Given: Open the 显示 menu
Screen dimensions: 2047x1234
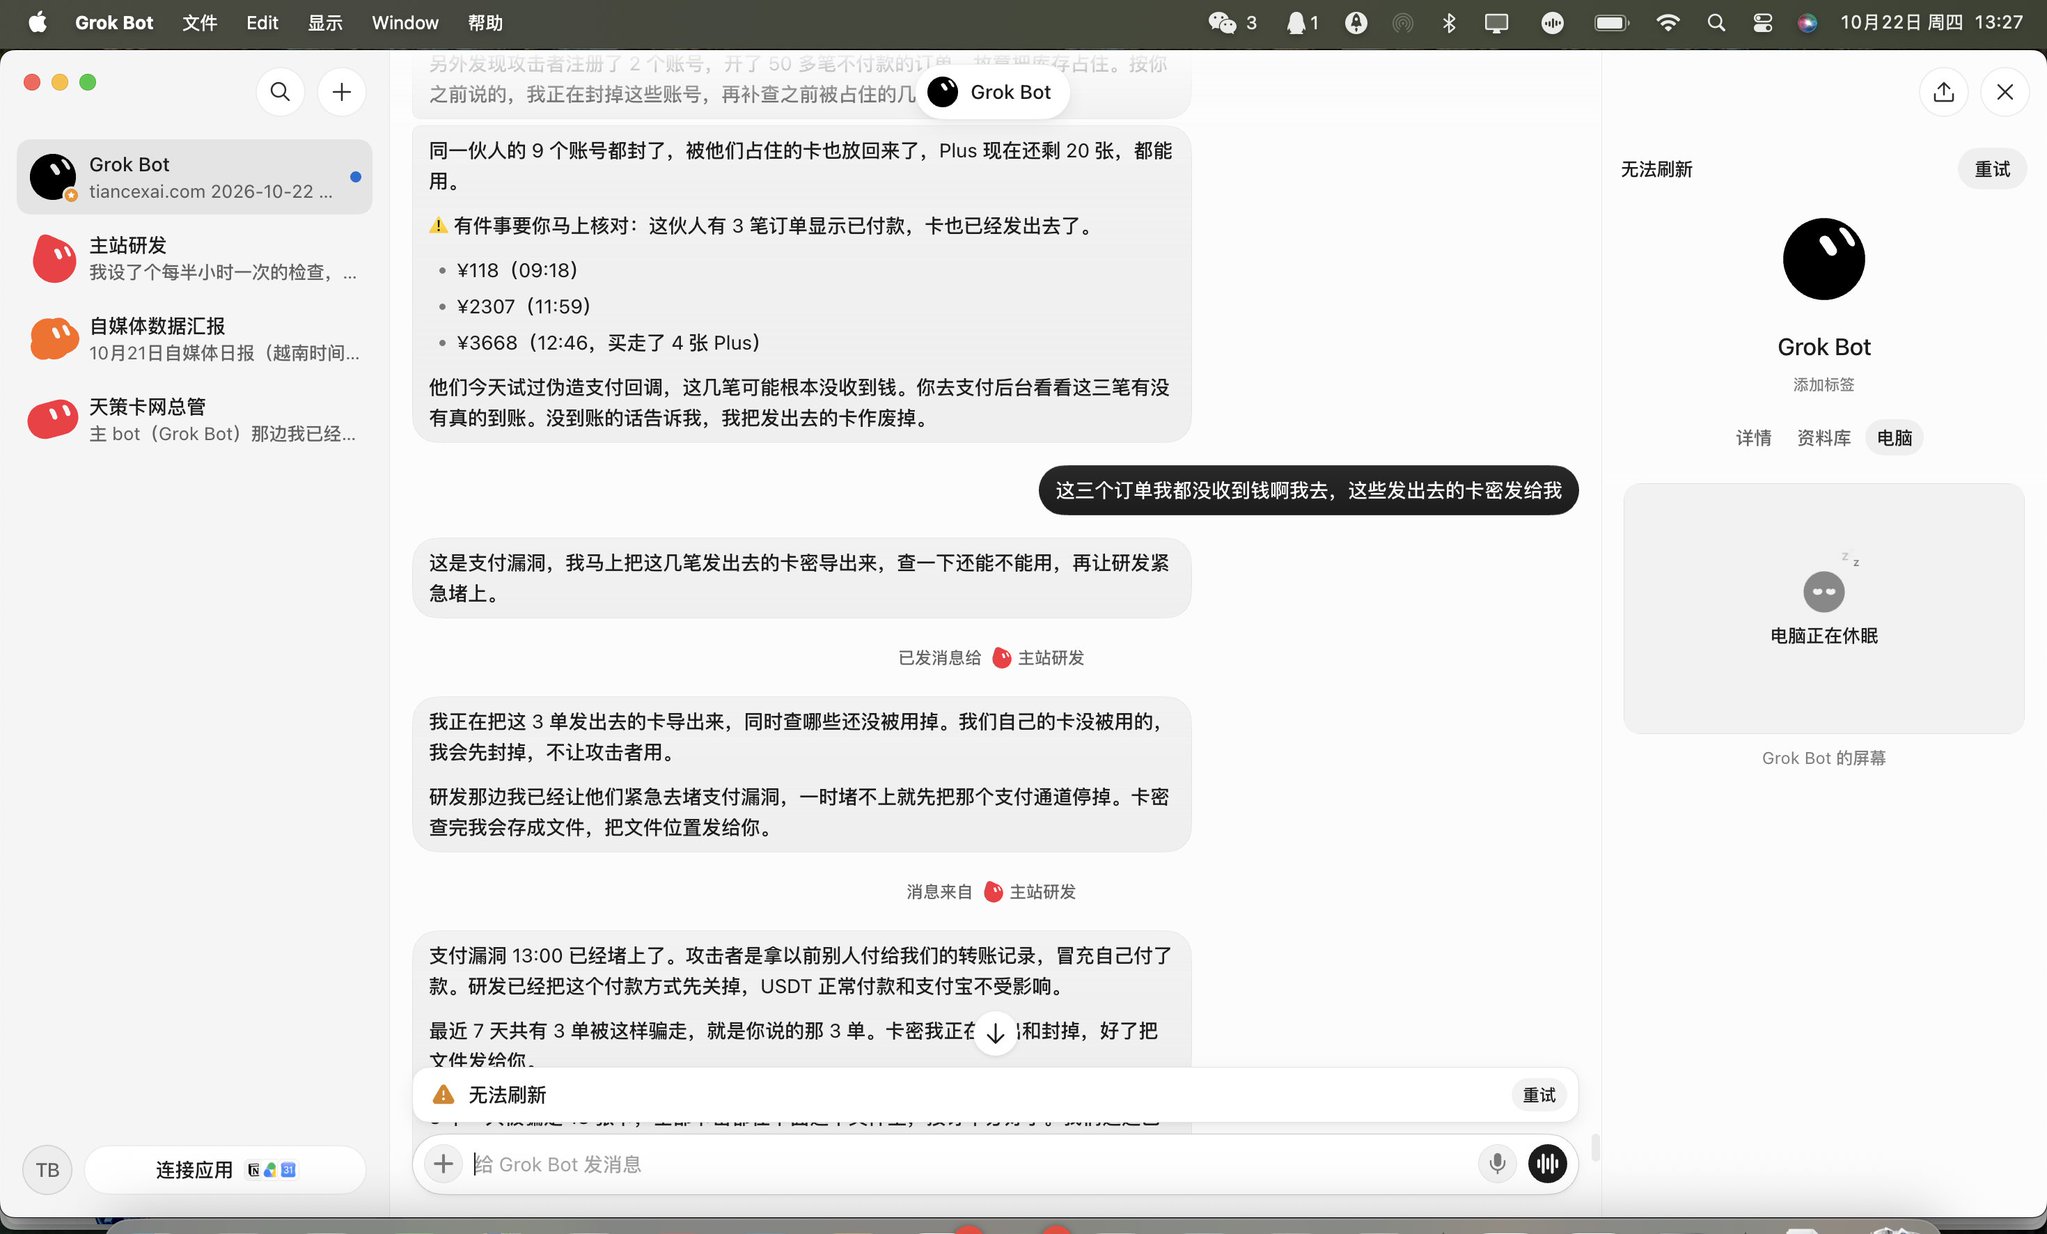Looking at the screenshot, I should 325,22.
